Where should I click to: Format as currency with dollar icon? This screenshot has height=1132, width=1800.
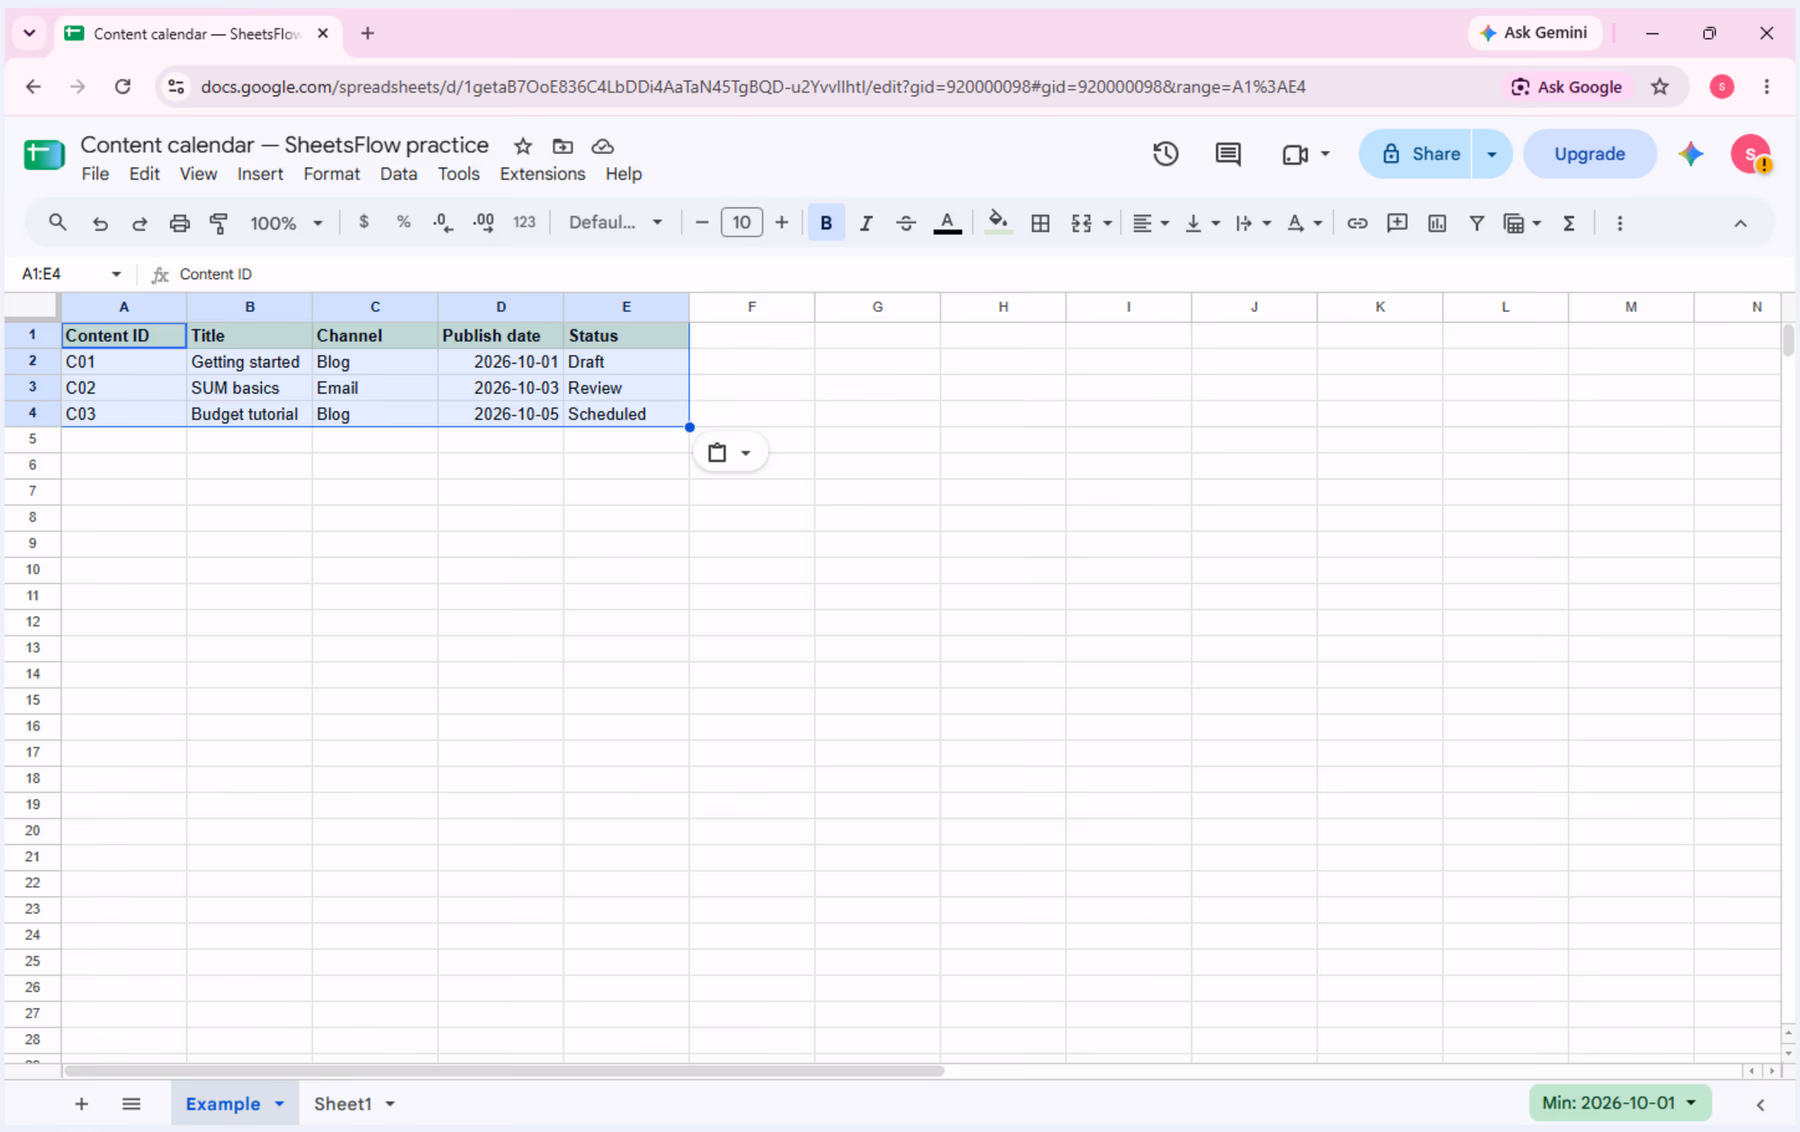[x=364, y=222]
